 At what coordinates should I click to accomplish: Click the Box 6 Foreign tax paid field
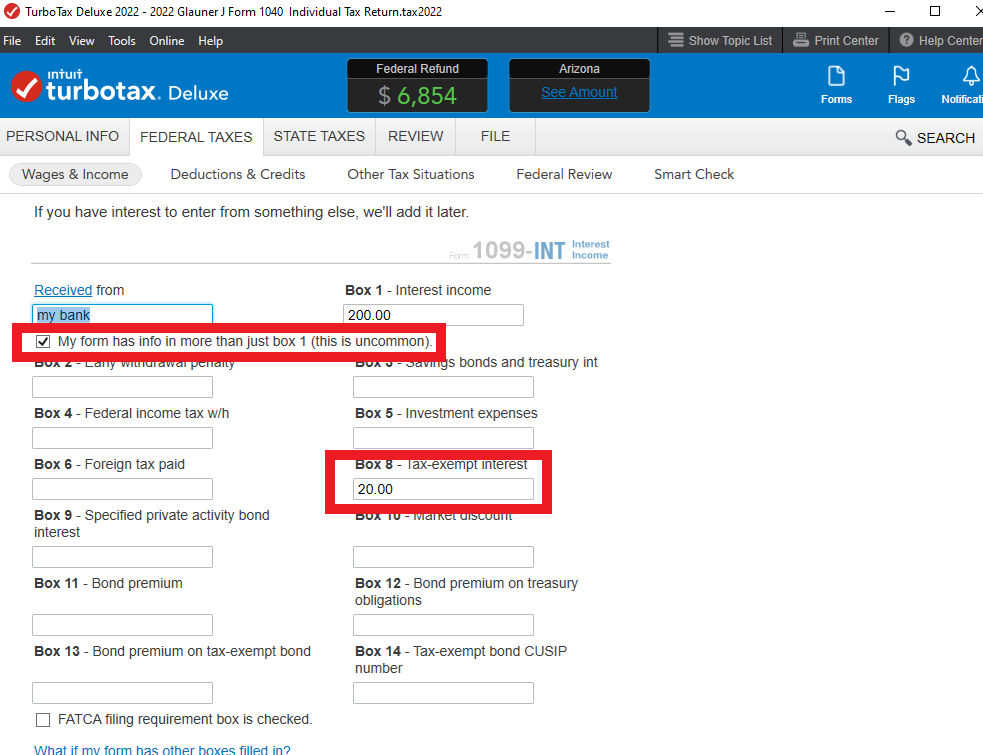122,489
